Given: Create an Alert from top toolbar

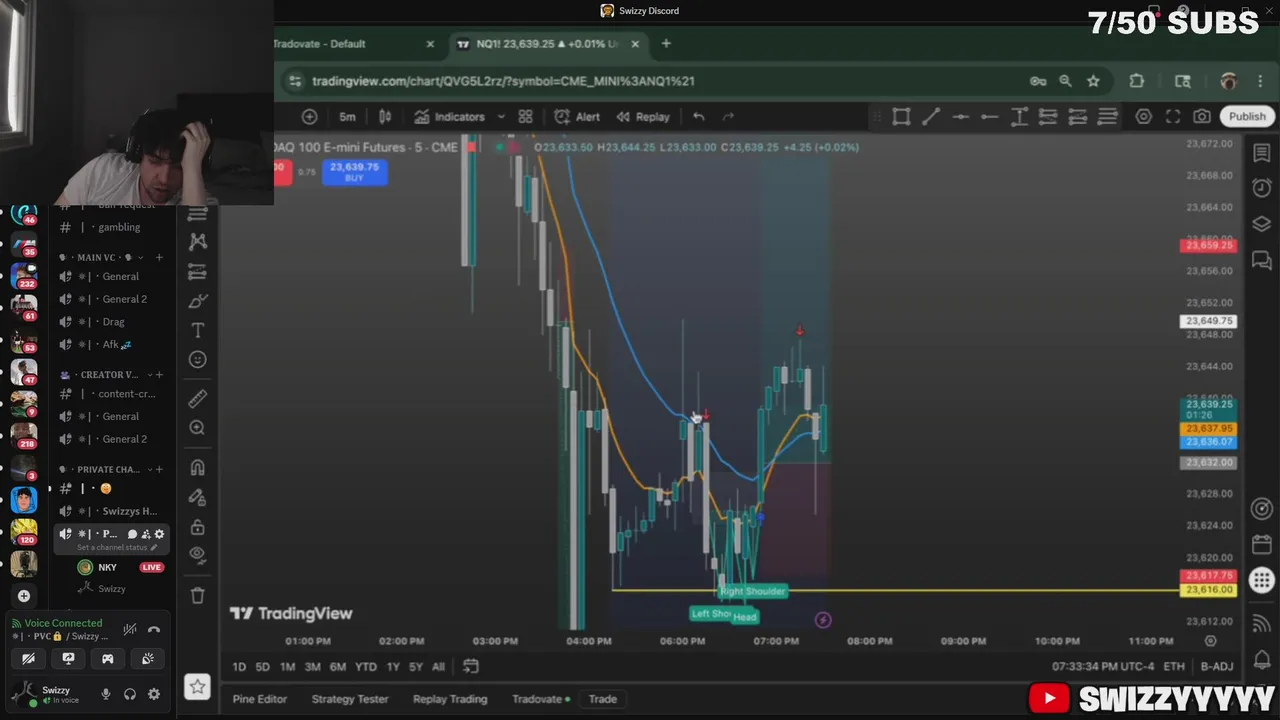Looking at the screenshot, I should 577,117.
